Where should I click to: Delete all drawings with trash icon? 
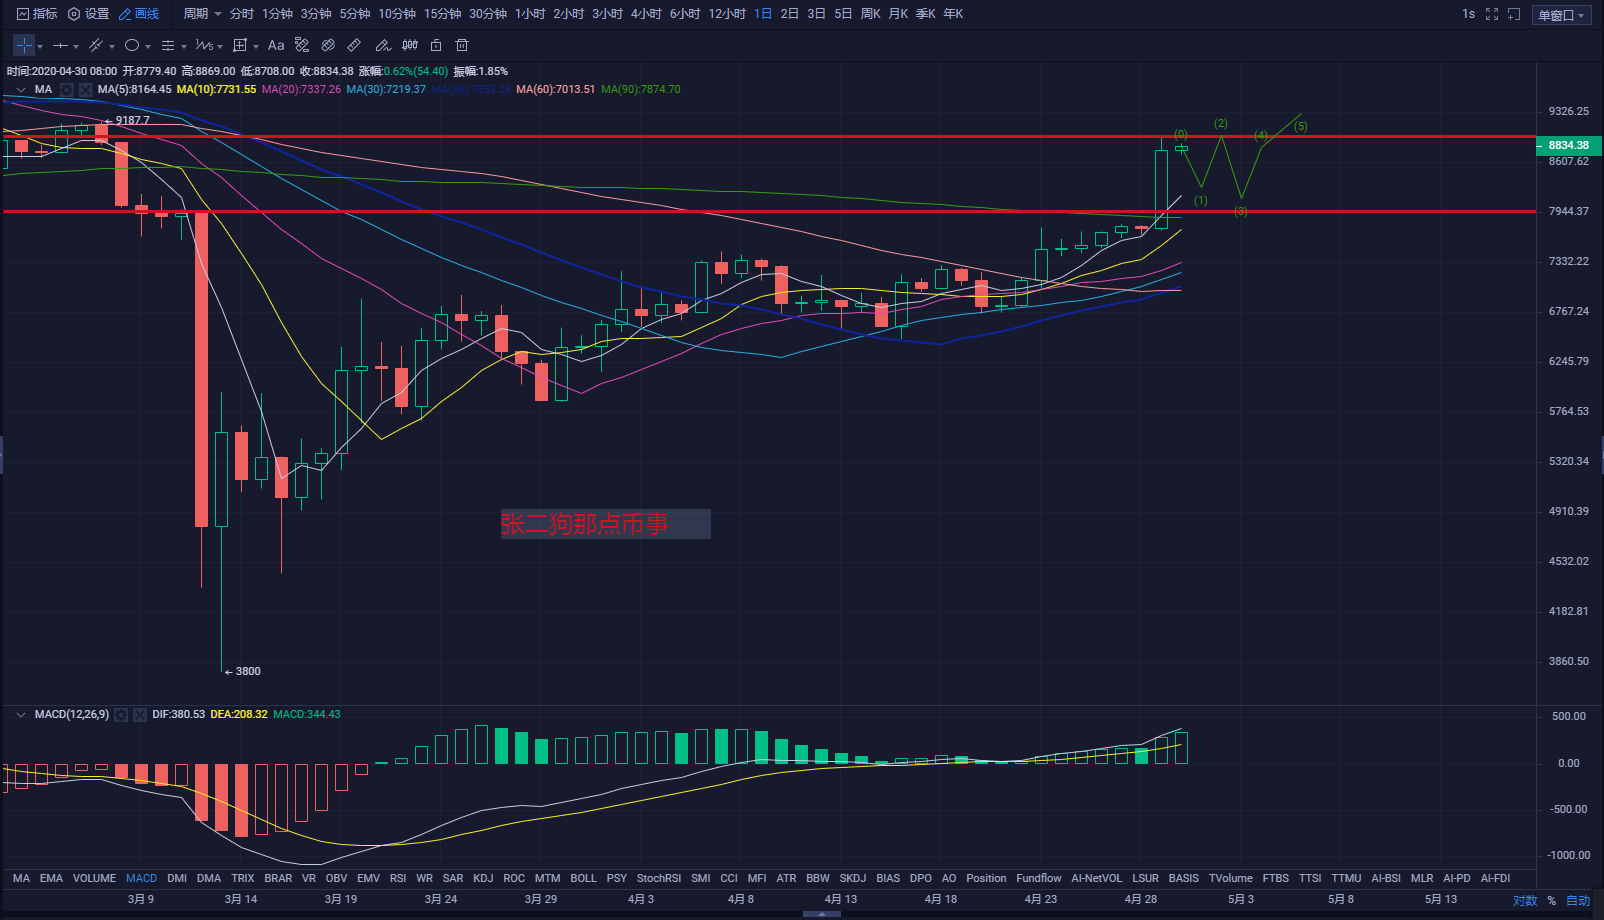[x=462, y=45]
